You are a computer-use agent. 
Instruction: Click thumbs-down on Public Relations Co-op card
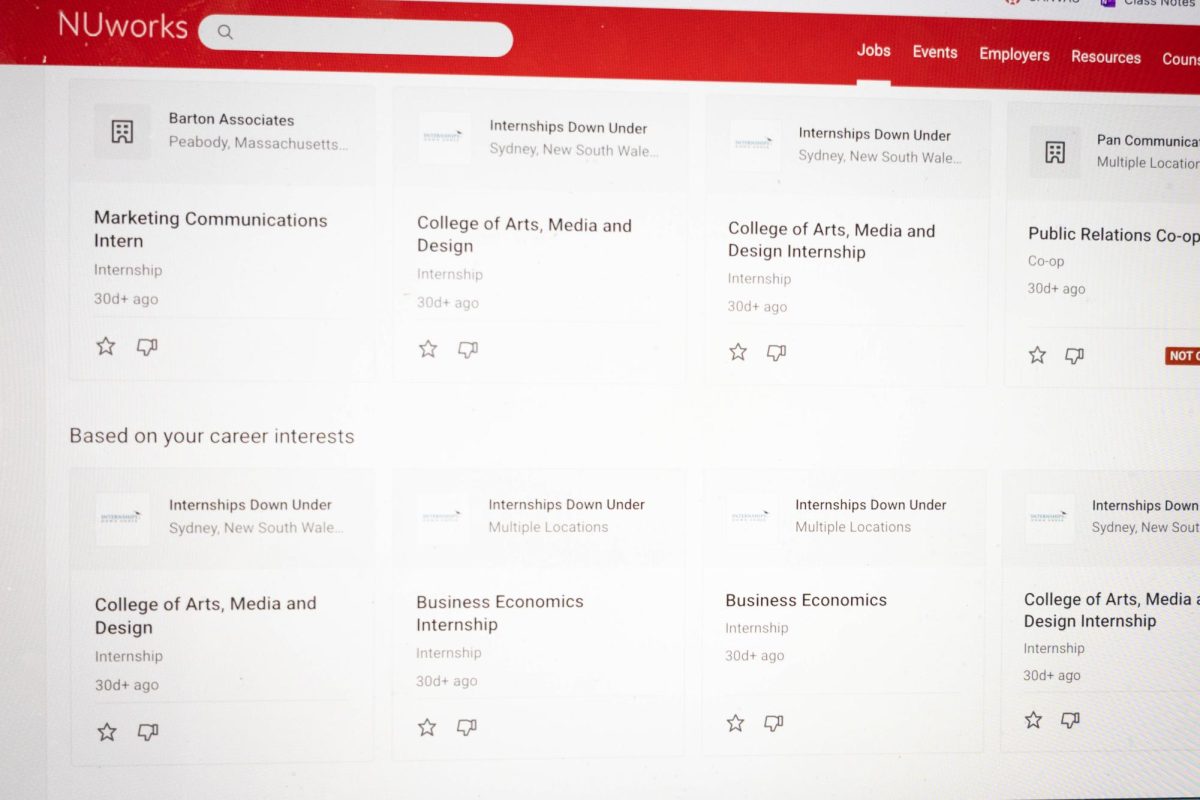pyautogui.click(x=1074, y=355)
